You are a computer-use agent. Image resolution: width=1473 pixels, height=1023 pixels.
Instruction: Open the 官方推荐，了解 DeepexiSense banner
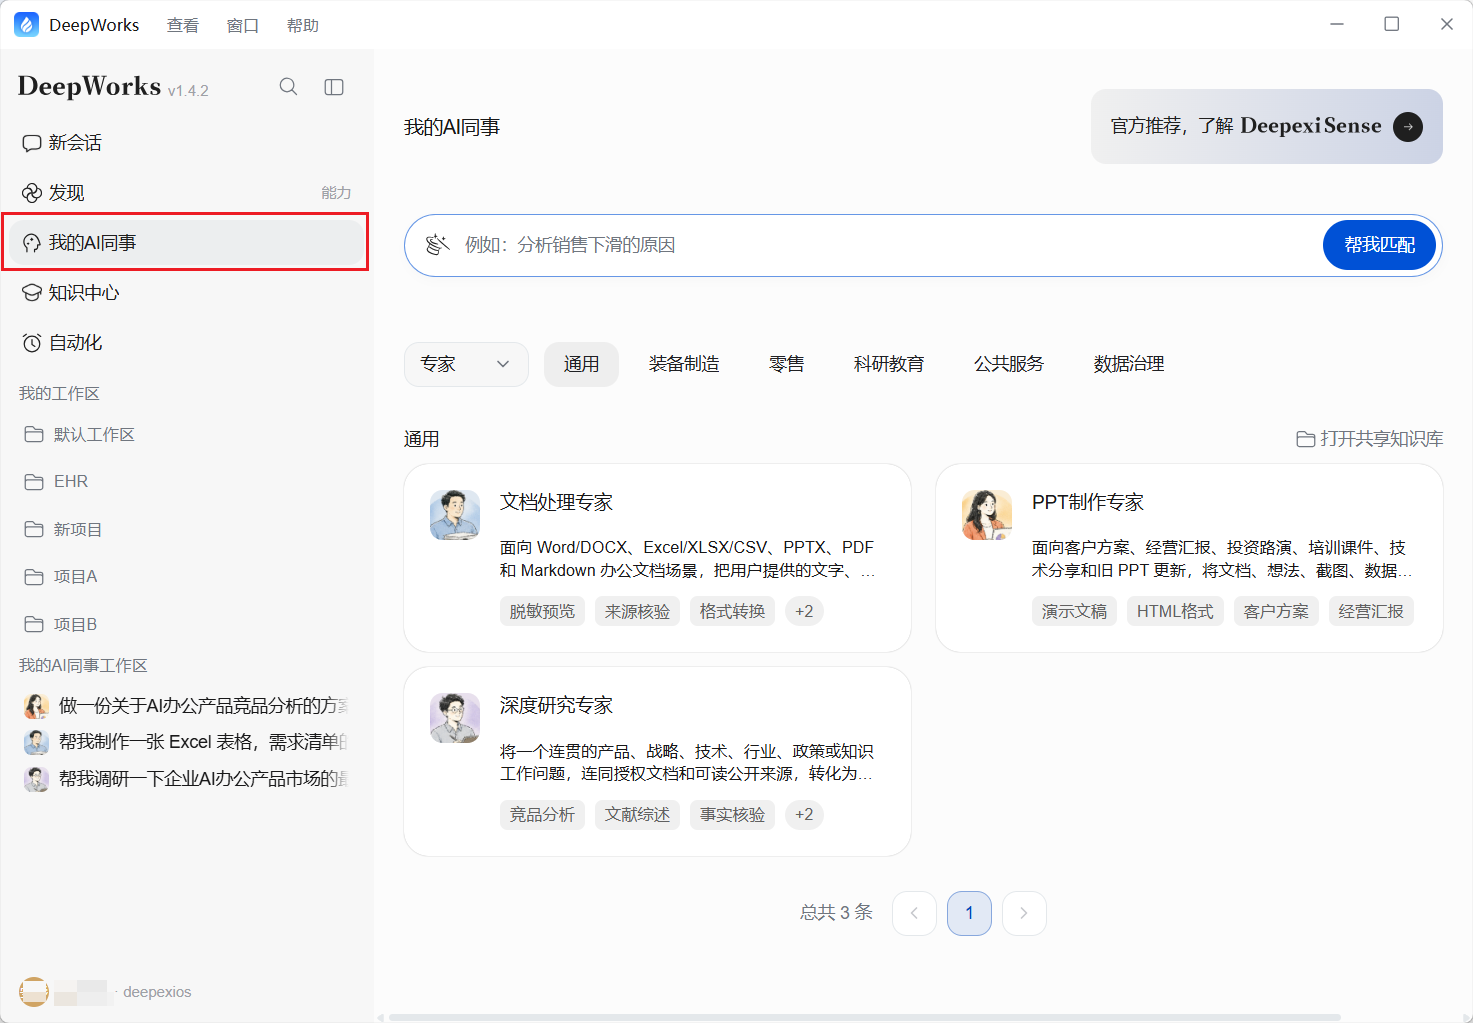pos(1267,127)
